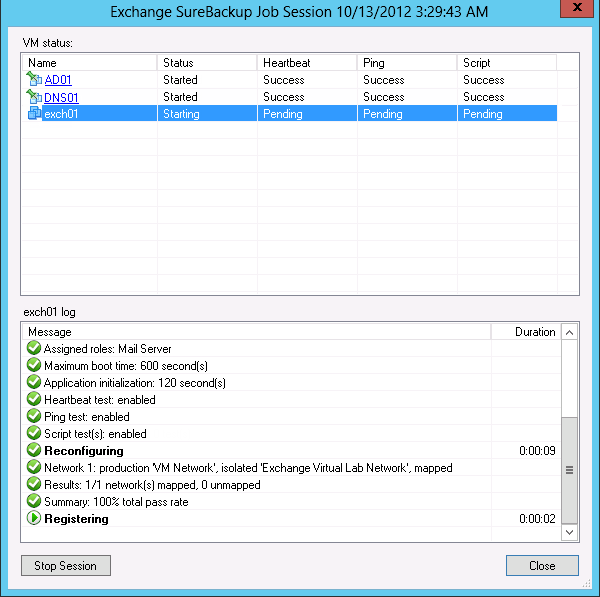The height and width of the screenshot is (597, 600).
Task: Close the dialog with the red X
Action: coord(577,8)
